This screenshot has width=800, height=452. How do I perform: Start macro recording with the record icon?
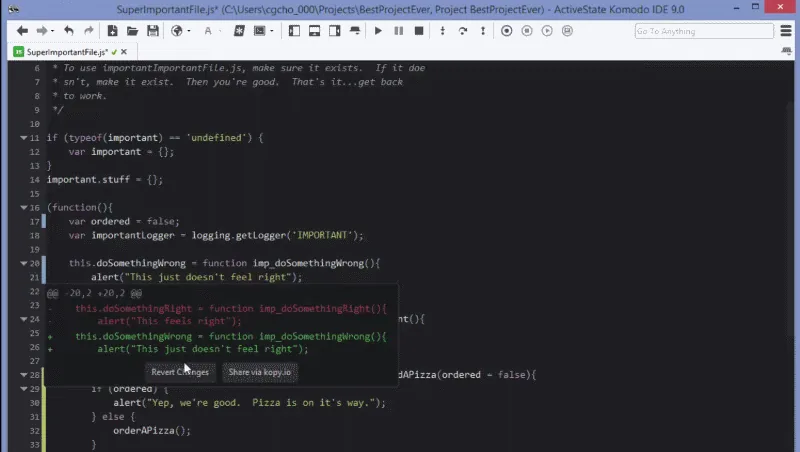[506, 31]
